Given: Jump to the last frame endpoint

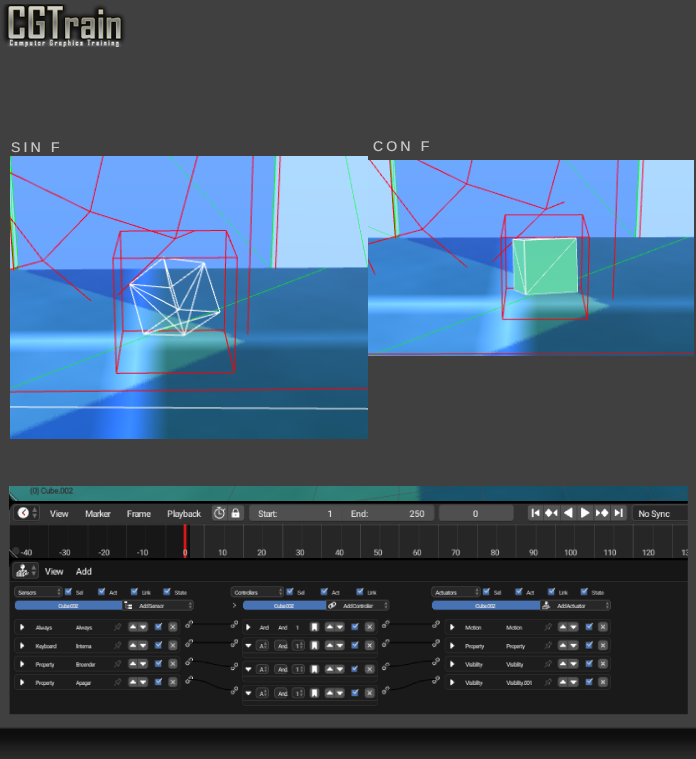Looking at the screenshot, I should click(x=619, y=513).
